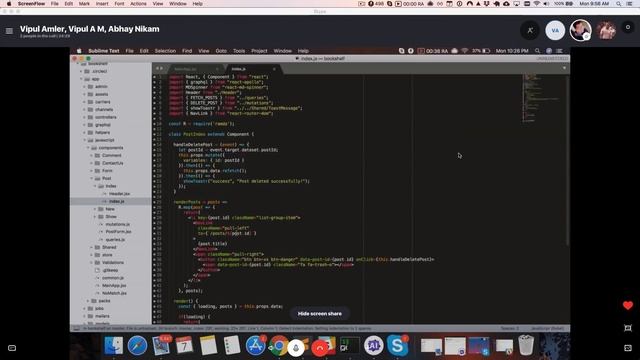640x360 pixels.
Task: Click the code minimap on right
Action: pos(541,98)
